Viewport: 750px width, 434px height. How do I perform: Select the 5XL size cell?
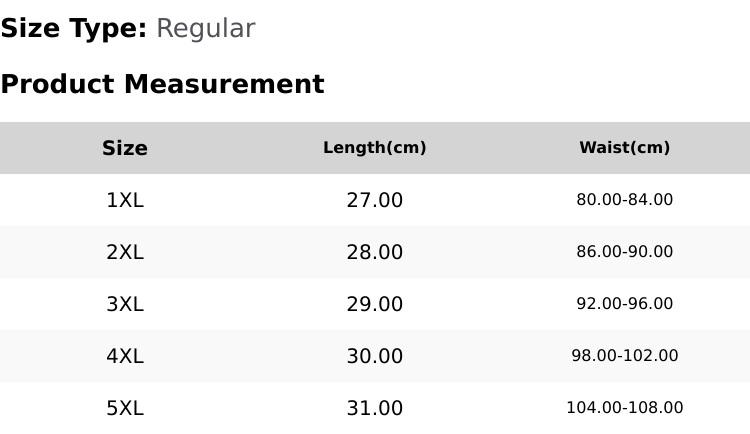125,408
